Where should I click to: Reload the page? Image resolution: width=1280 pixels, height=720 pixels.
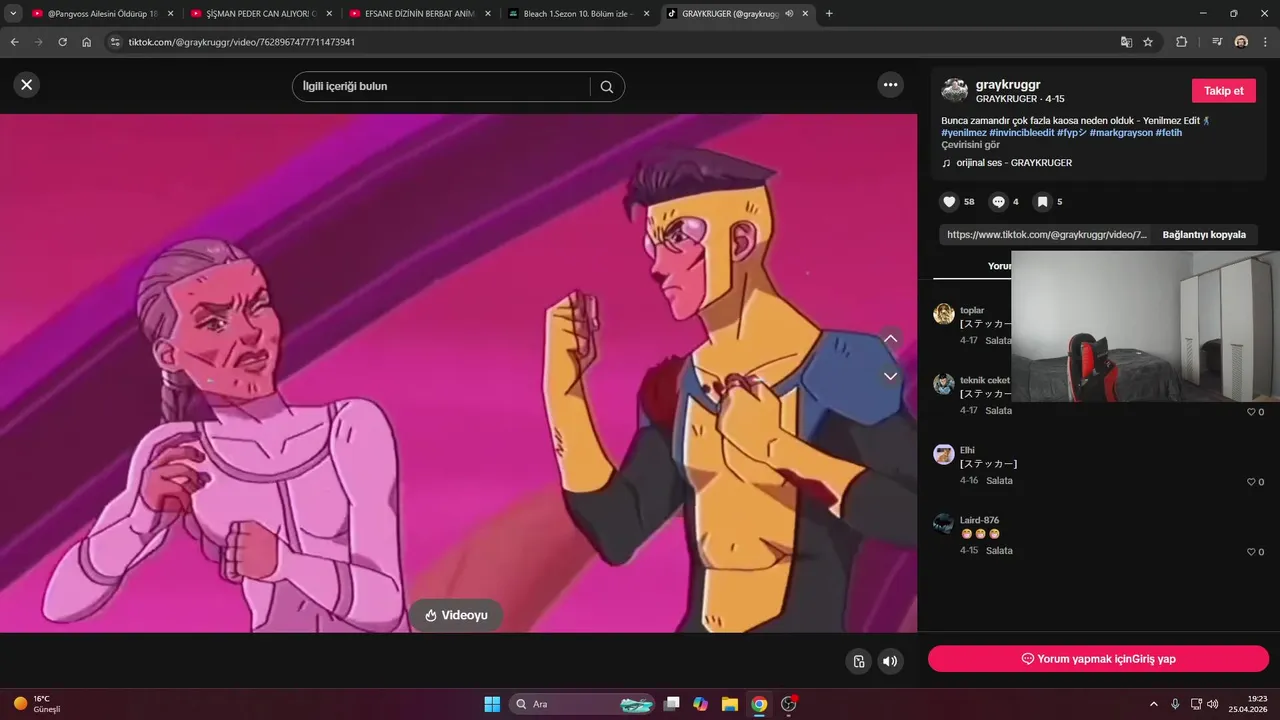[62, 42]
